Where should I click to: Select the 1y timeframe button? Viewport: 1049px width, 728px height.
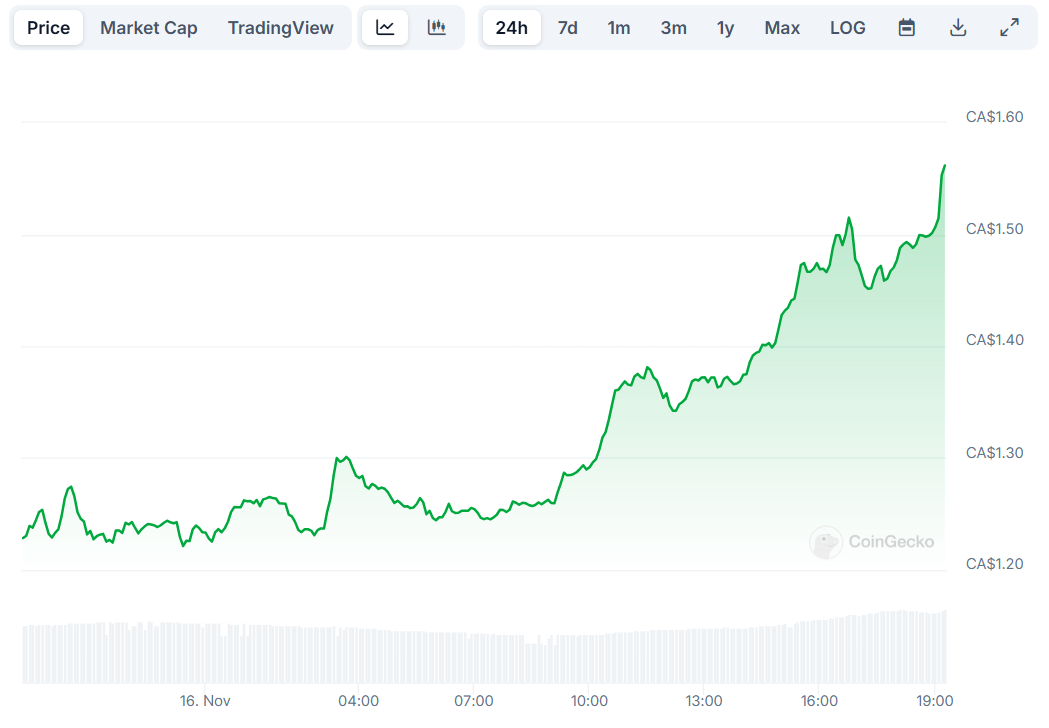click(x=725, y=28)
